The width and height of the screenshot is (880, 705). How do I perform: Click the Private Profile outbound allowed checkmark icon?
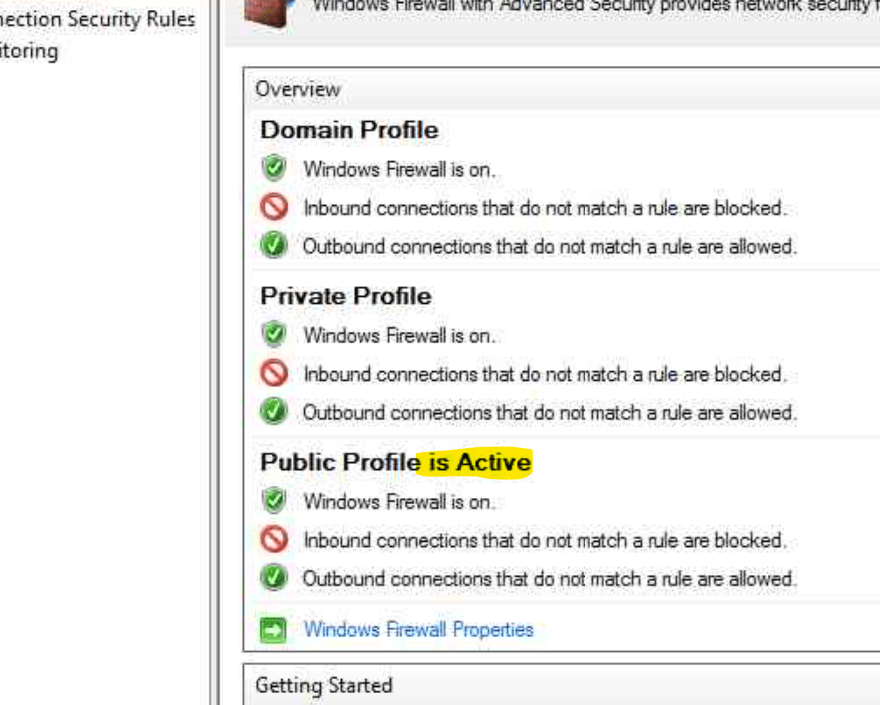274,411
